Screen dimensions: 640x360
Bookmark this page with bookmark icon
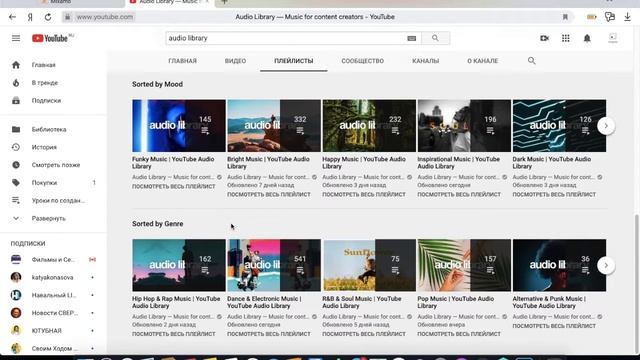pos(565,17)
